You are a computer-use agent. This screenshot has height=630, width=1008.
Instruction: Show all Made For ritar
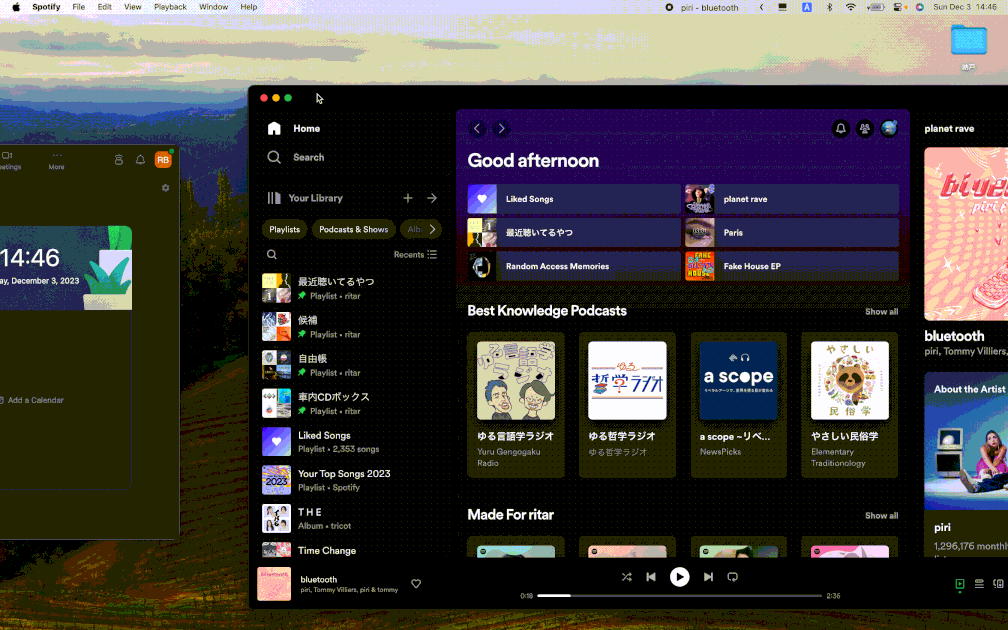(881, 516)
